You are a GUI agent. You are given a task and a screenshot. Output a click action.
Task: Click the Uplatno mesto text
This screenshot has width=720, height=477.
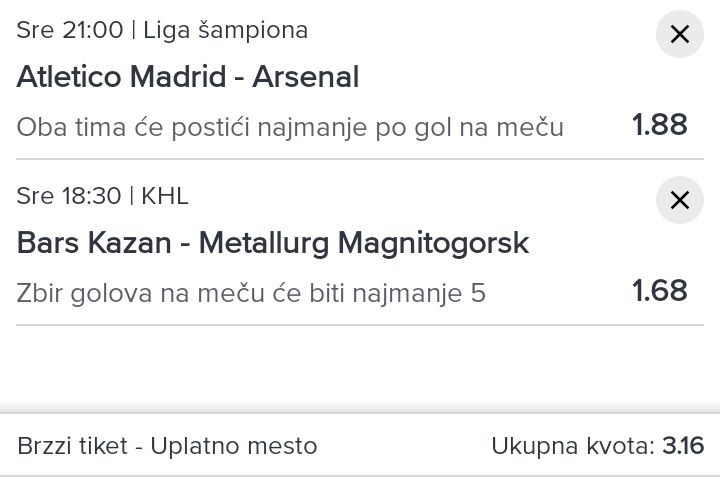pos(234,446)
